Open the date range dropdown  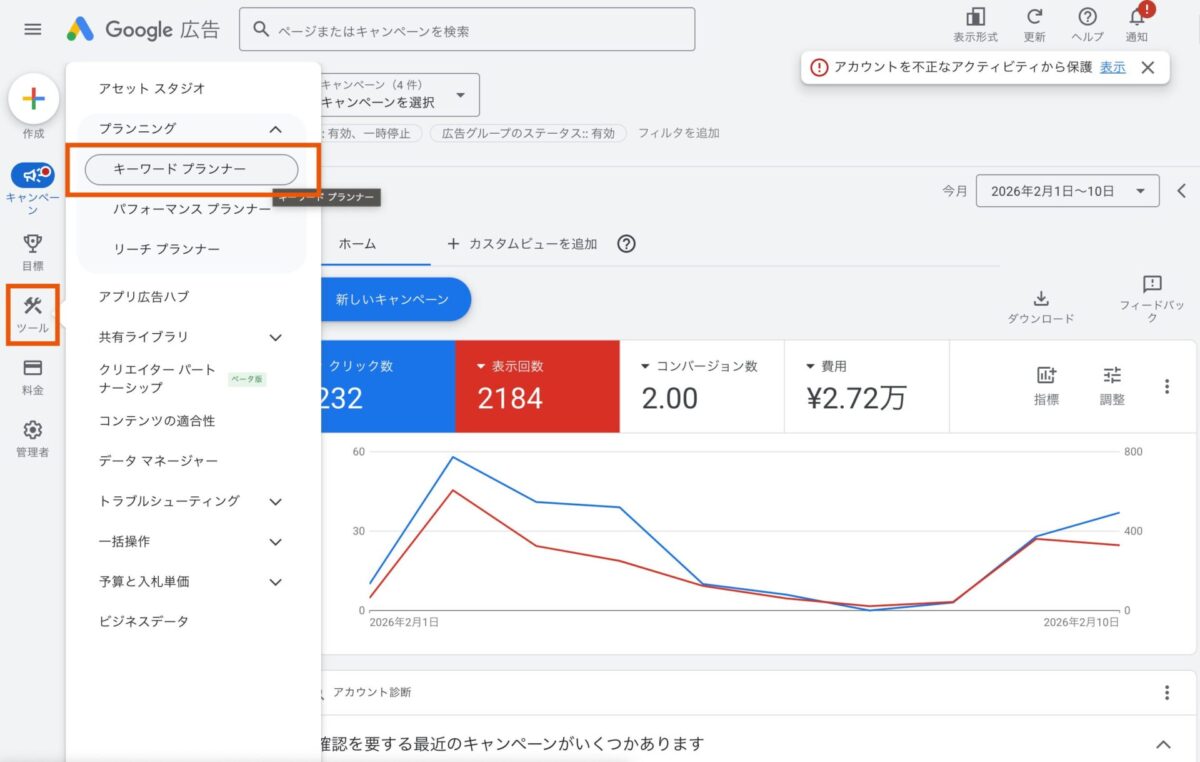[x=1067, y=191]
